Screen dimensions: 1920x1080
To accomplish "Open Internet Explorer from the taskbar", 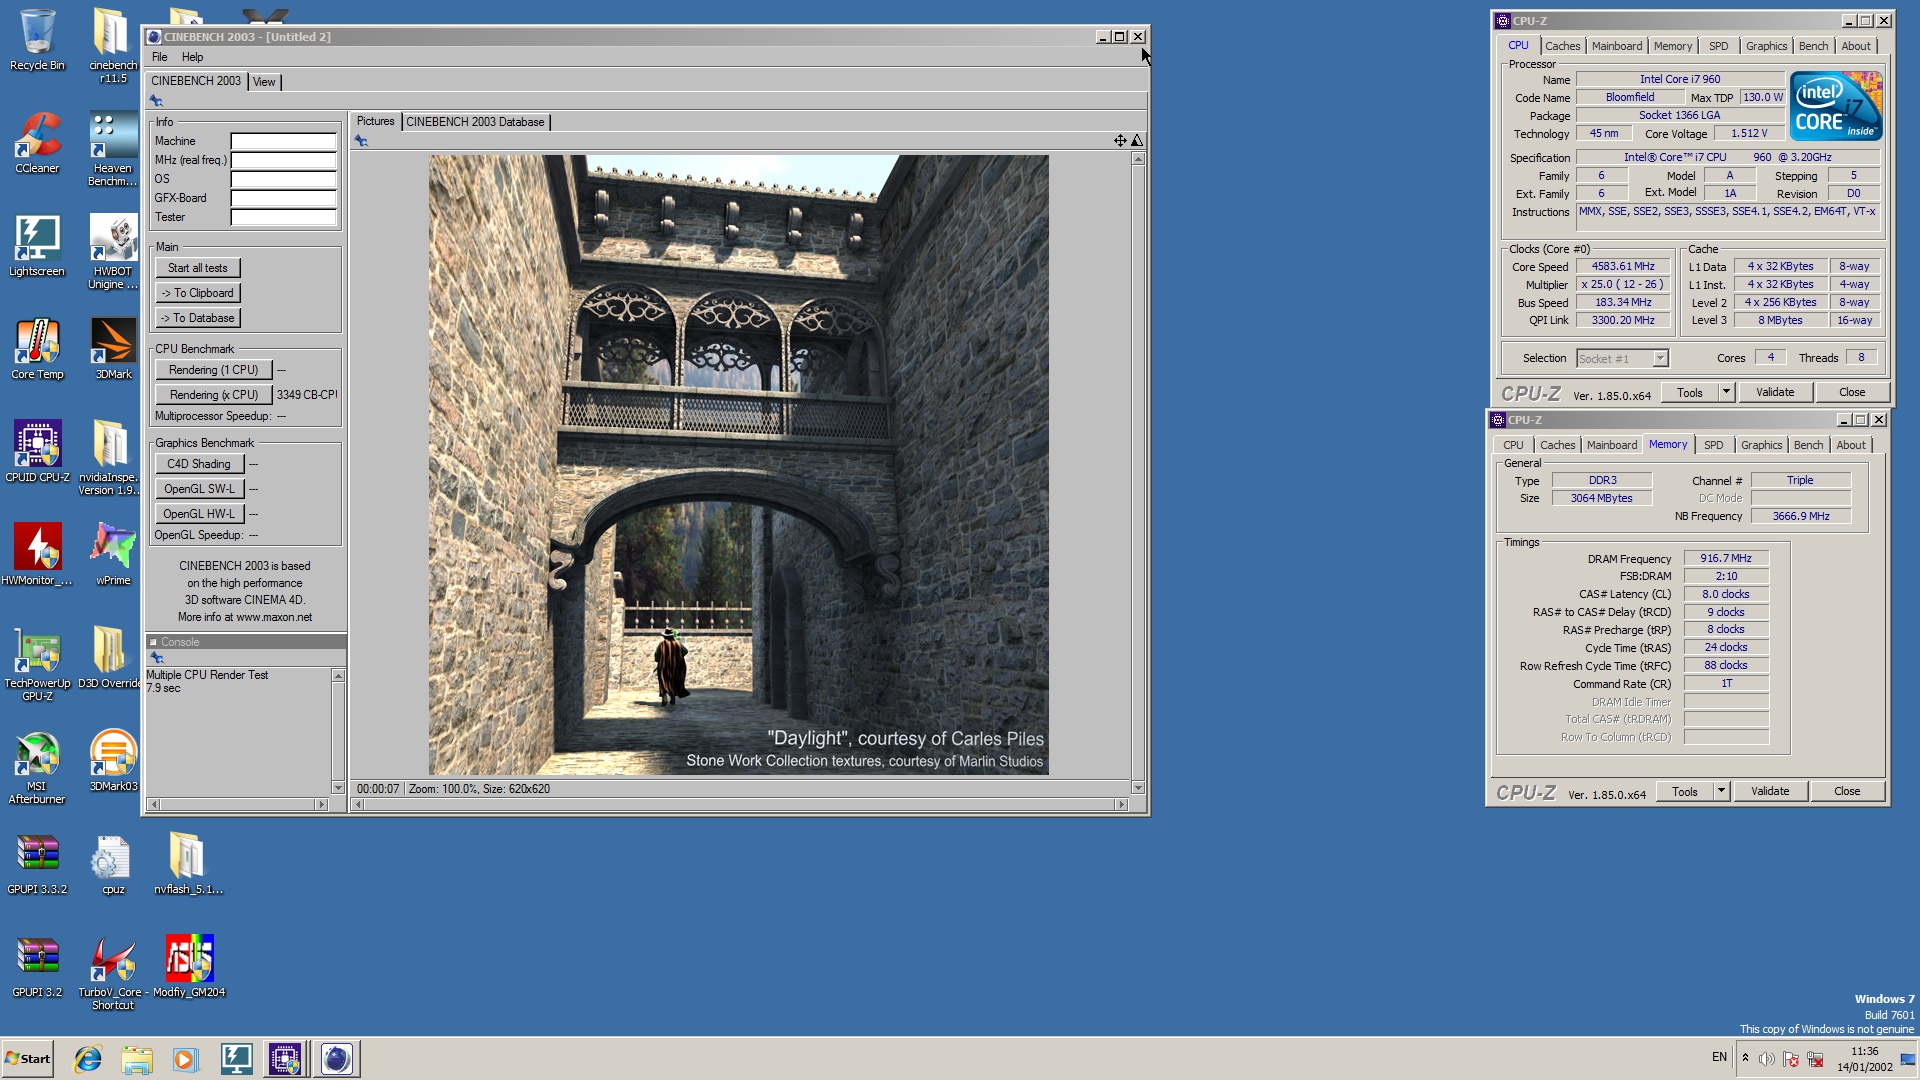I will pyautogui.click(x=88, y=1059).
